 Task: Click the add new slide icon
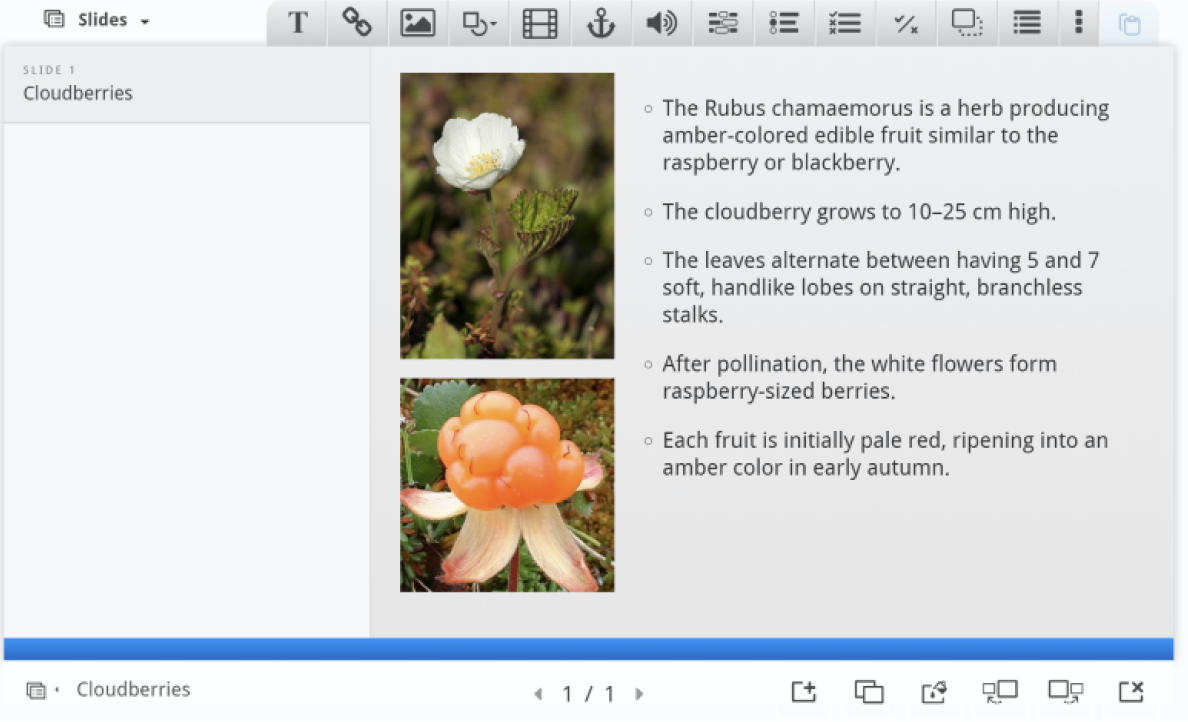pos(804,691)
